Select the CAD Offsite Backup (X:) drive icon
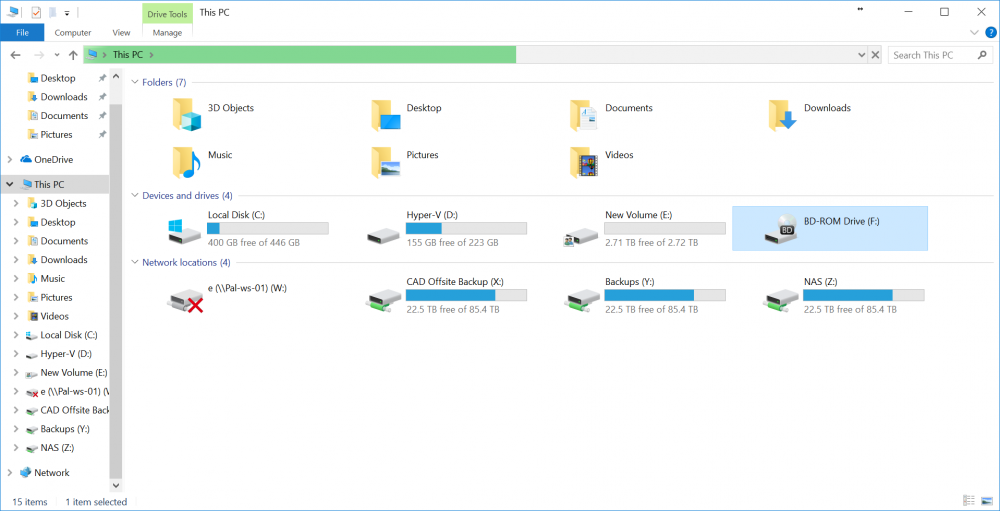The height and width of the screenshot is (511, 1000). point(383,300)
